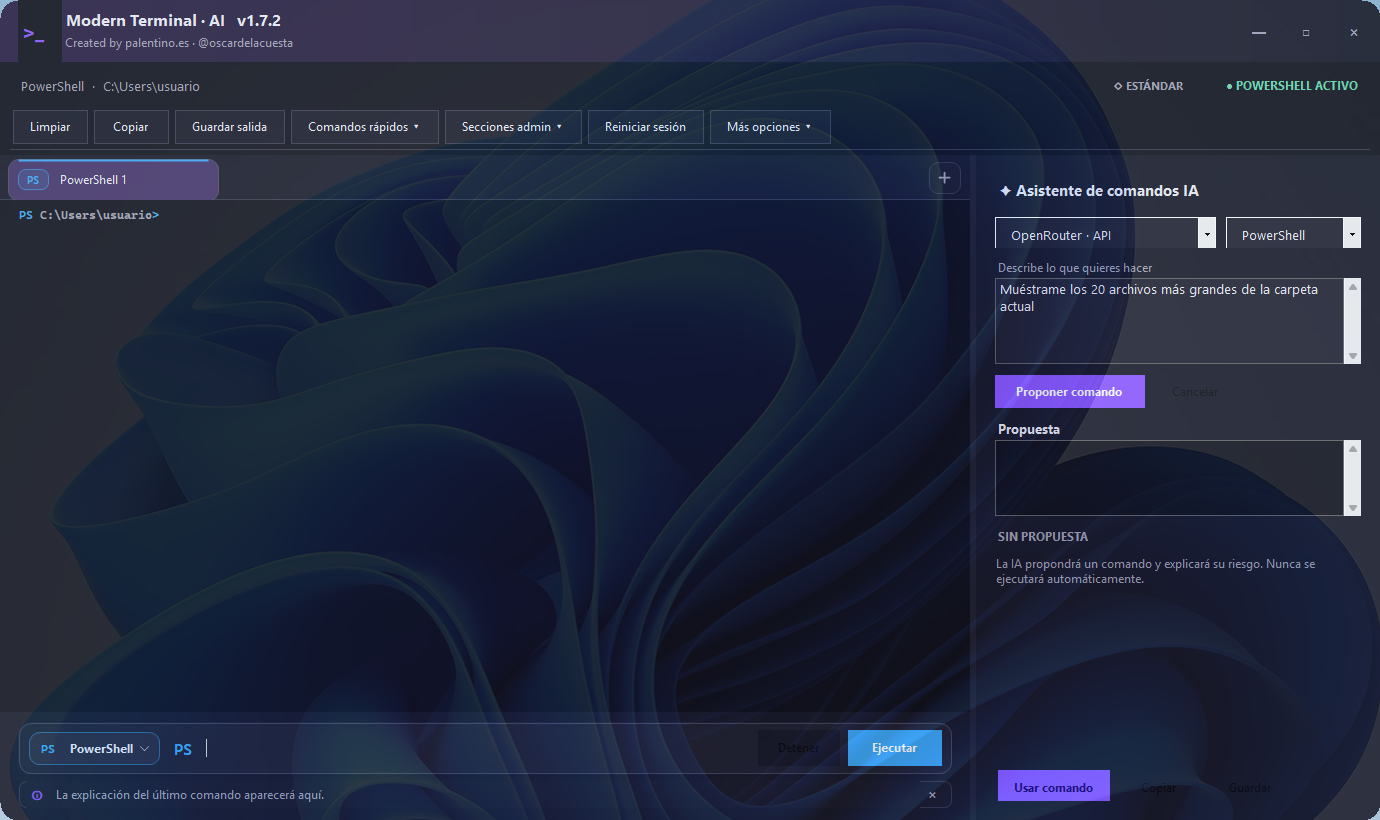
Task: Click Reiniciar sesión button
Action: point(646,127)
